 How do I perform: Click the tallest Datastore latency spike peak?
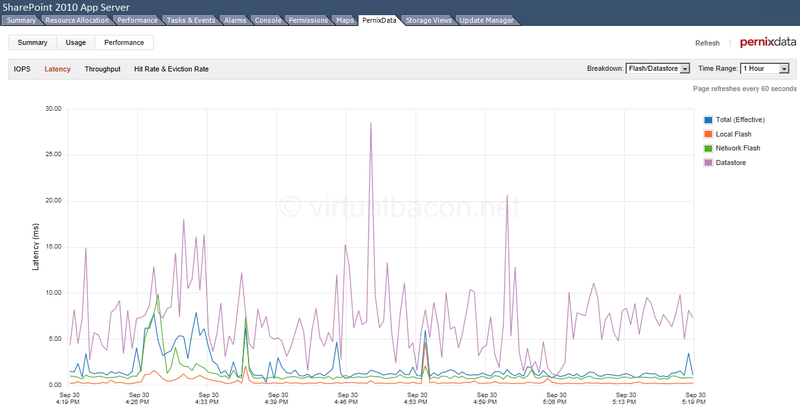tap(371, 123)
